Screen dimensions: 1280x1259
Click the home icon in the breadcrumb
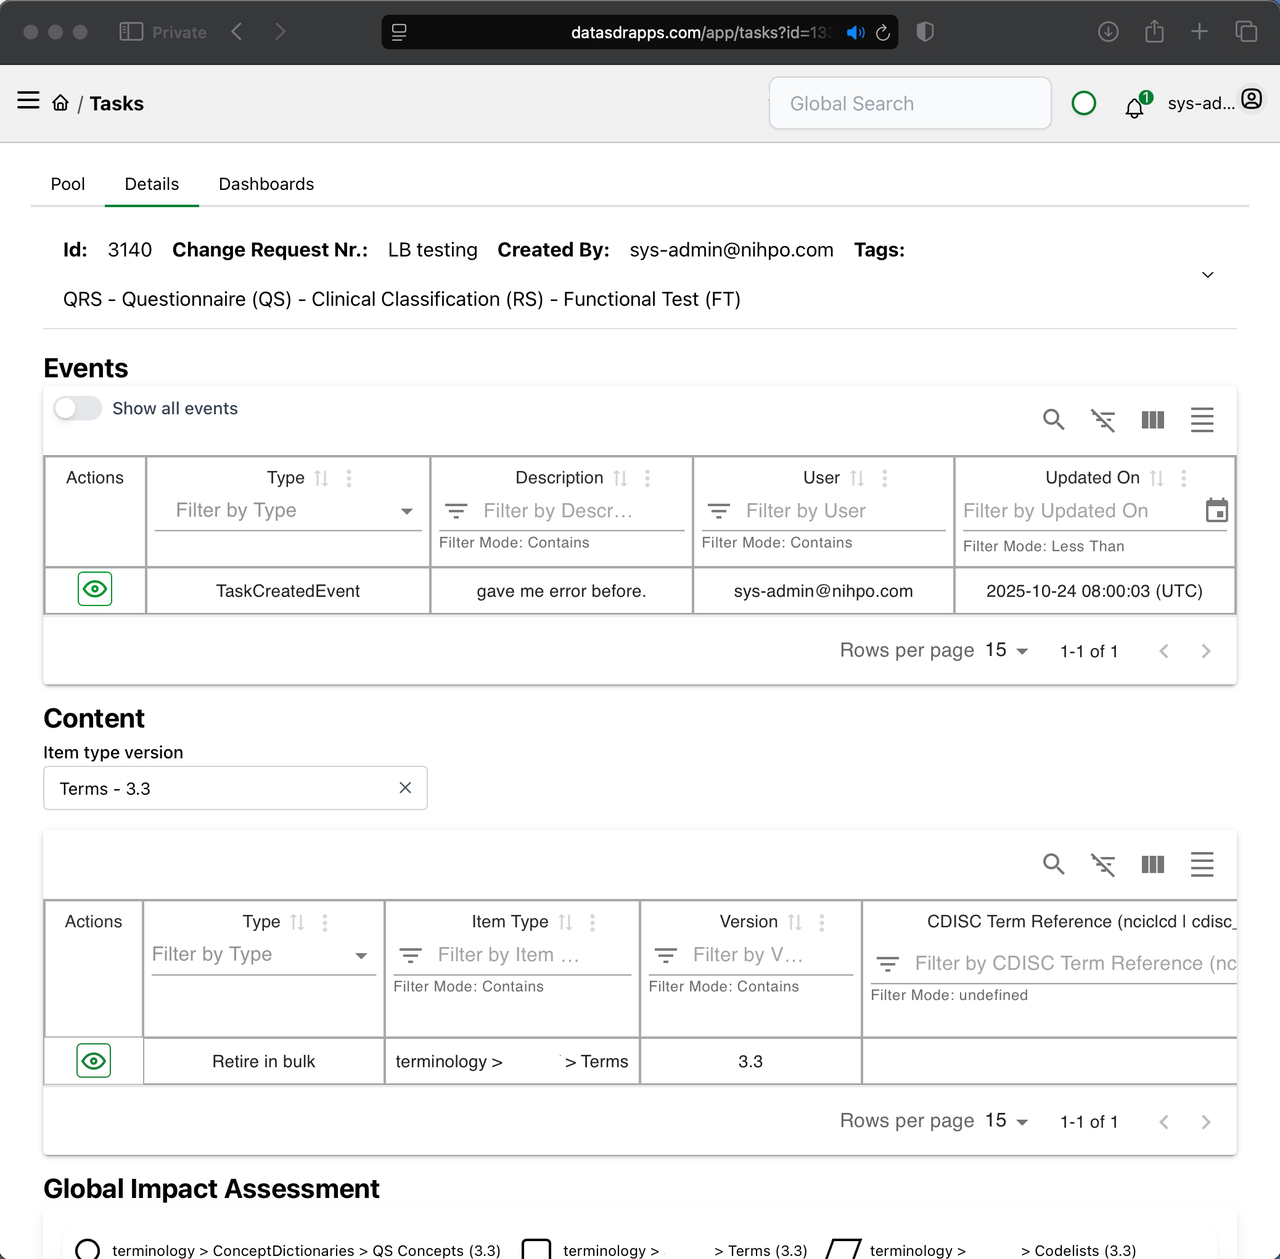click(x=60, y=101)
